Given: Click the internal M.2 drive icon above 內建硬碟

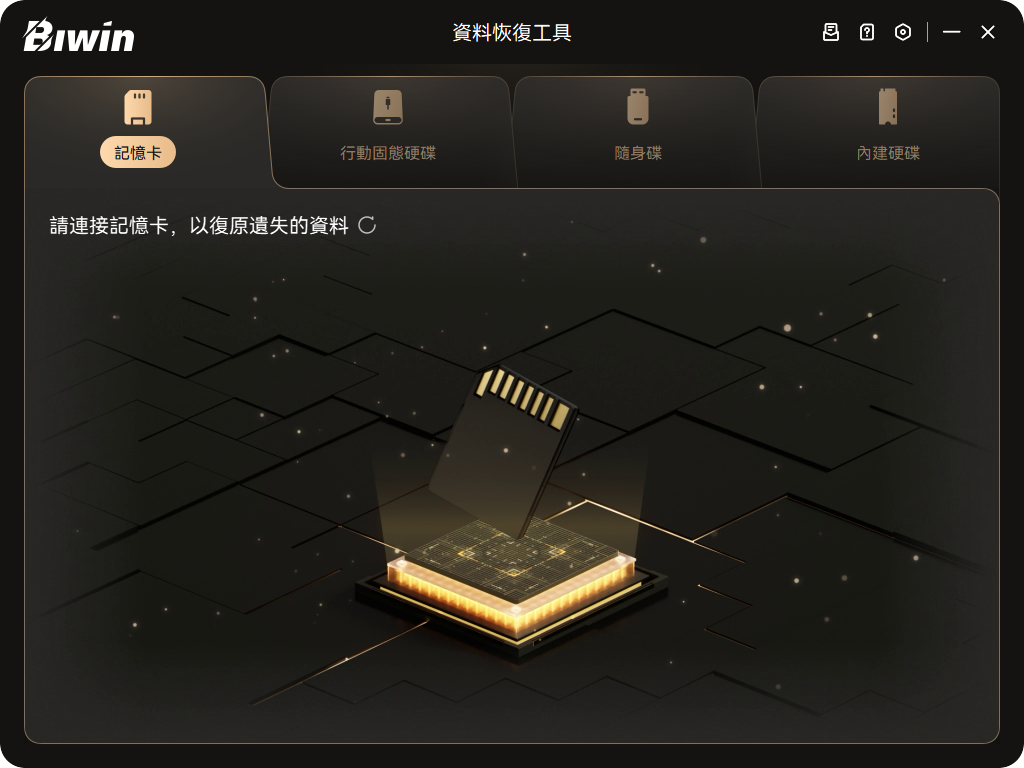Looking at the screenshot, I should [888, 106].
